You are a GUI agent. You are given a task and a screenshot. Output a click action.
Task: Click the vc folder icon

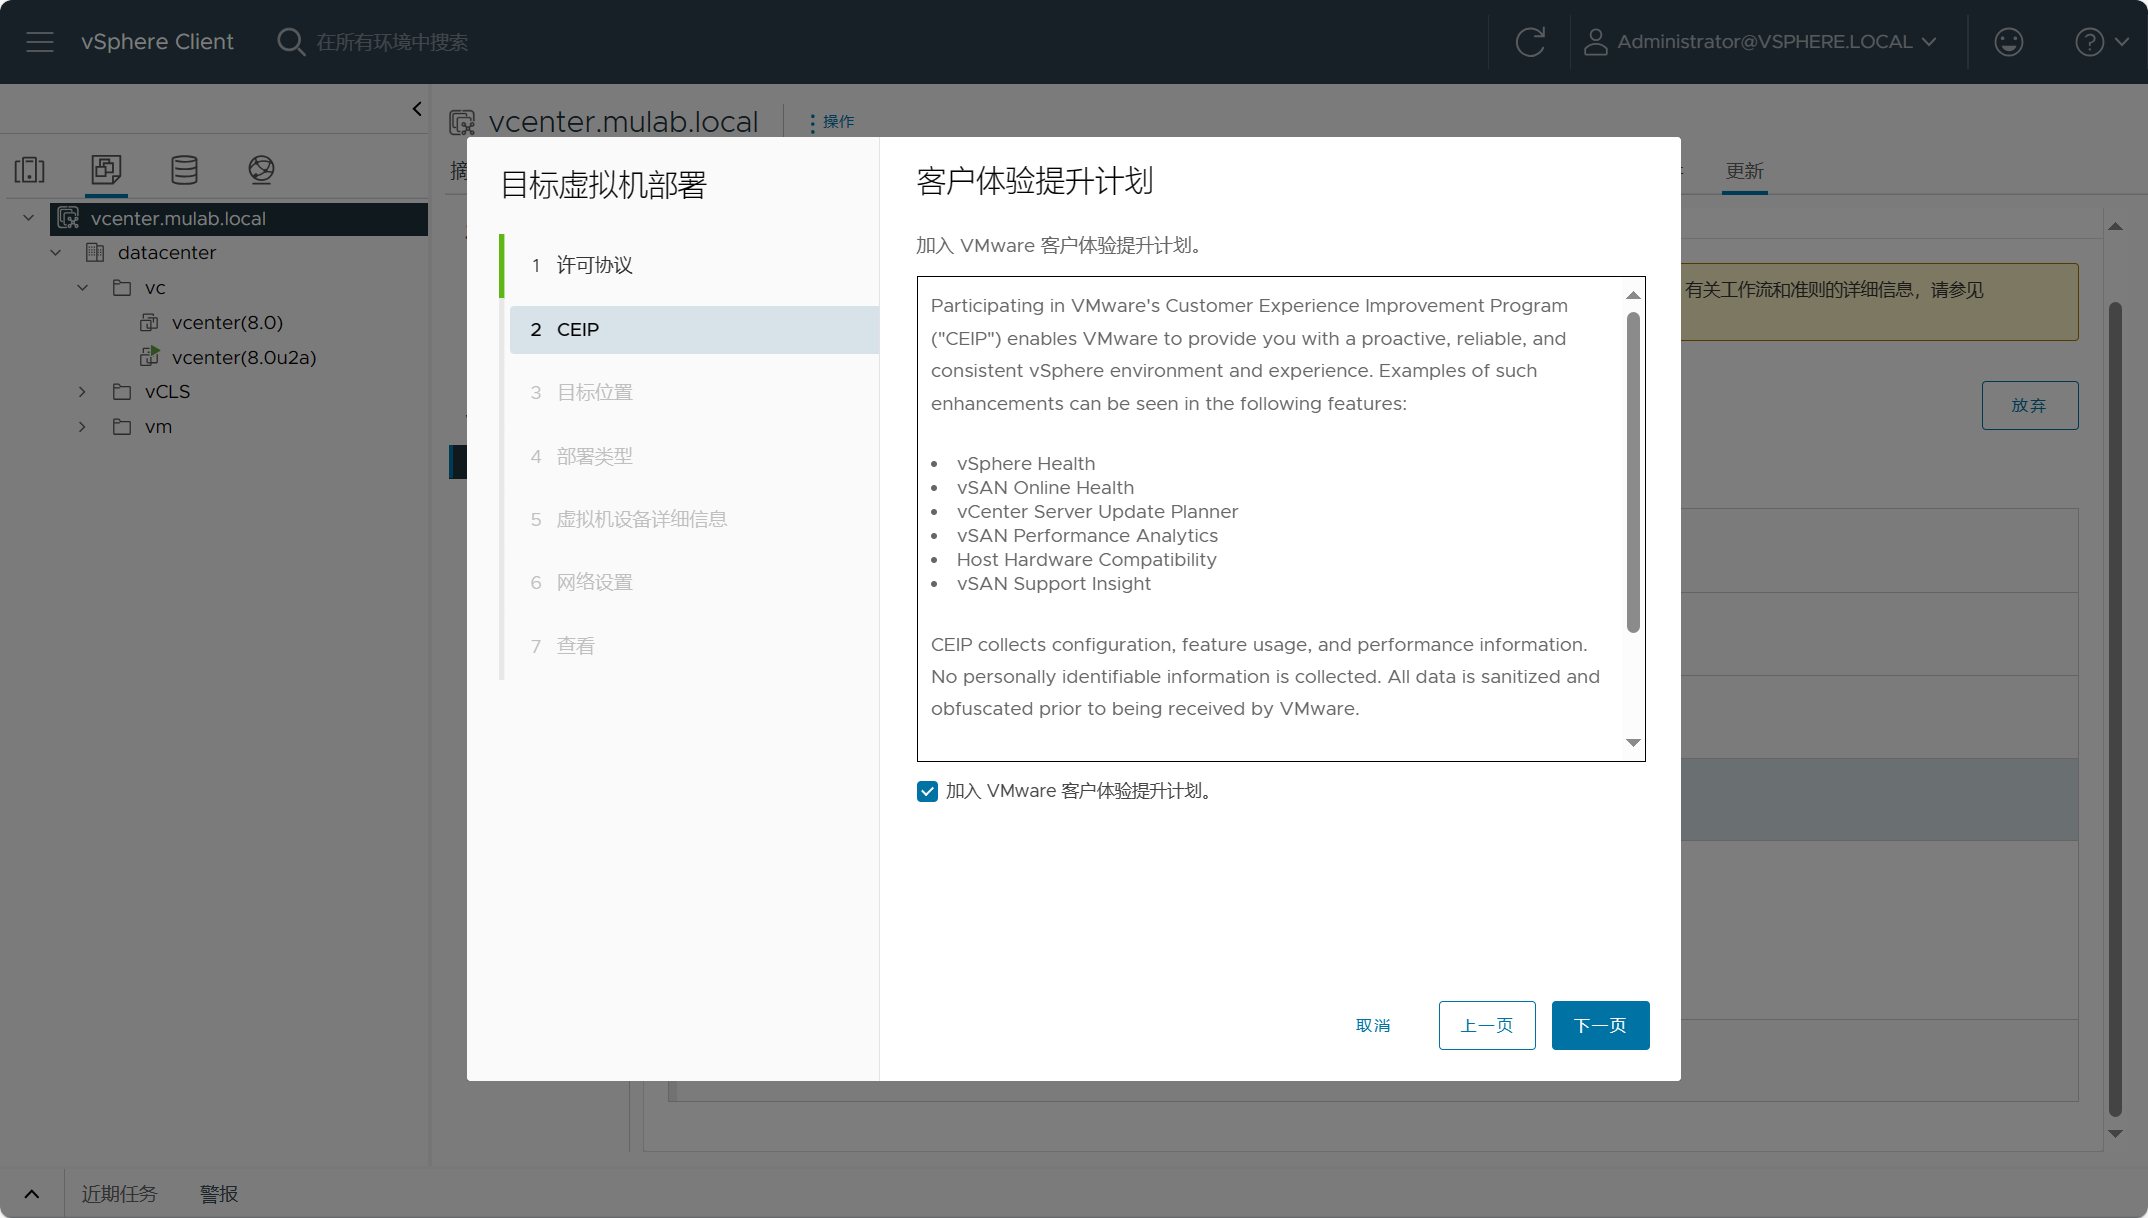click(x=122, y=288)
